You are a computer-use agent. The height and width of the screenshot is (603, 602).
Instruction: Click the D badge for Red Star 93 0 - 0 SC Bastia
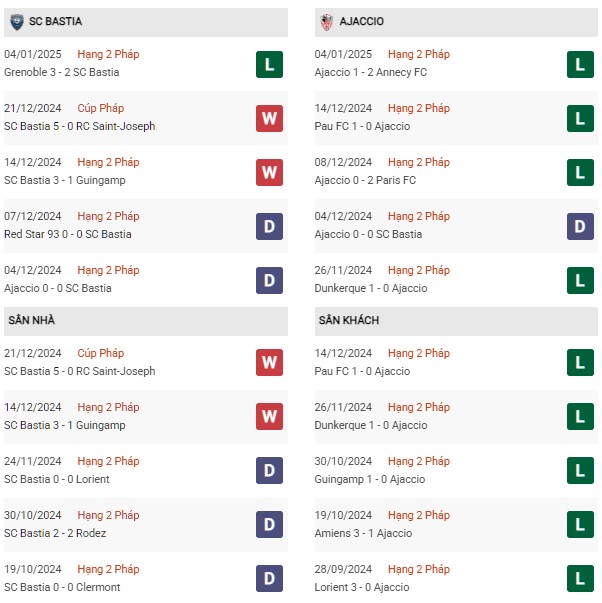(269, 227)
